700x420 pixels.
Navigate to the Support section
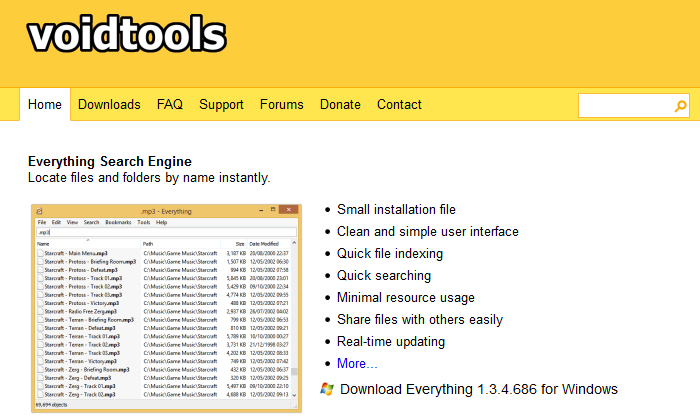(221, 105)
